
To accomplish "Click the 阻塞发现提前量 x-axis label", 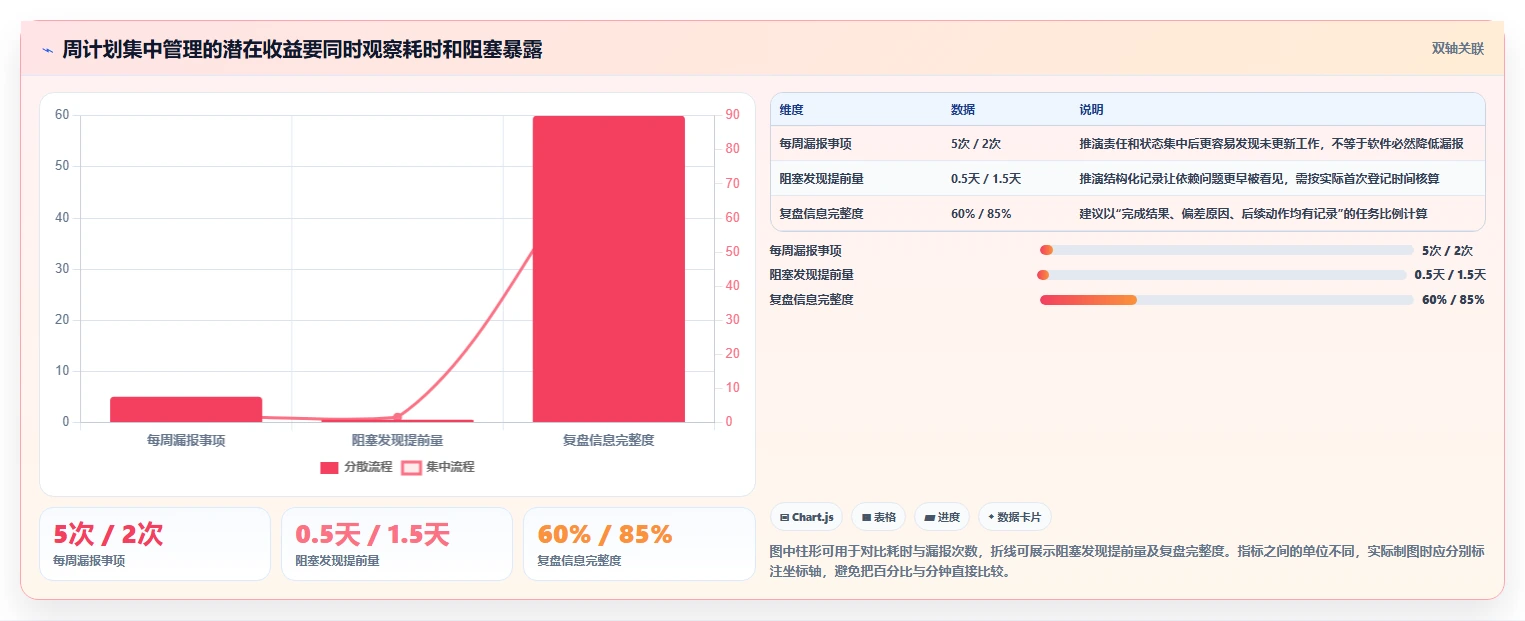I will 397,440.
